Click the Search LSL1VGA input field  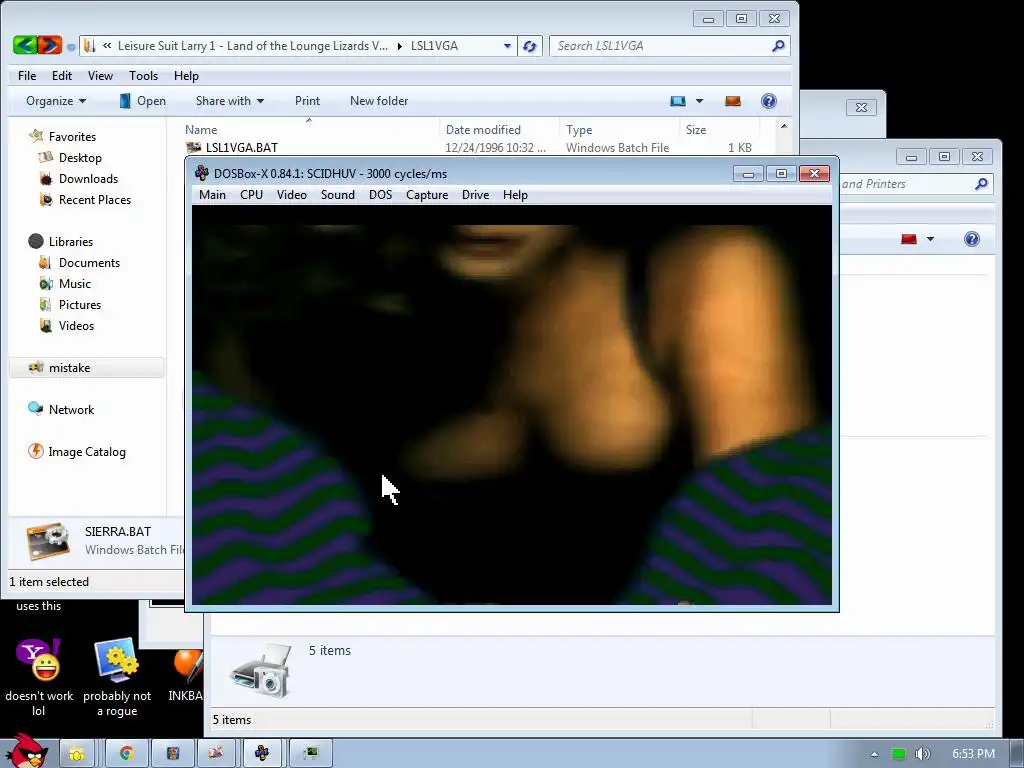(x=660, y=46)
